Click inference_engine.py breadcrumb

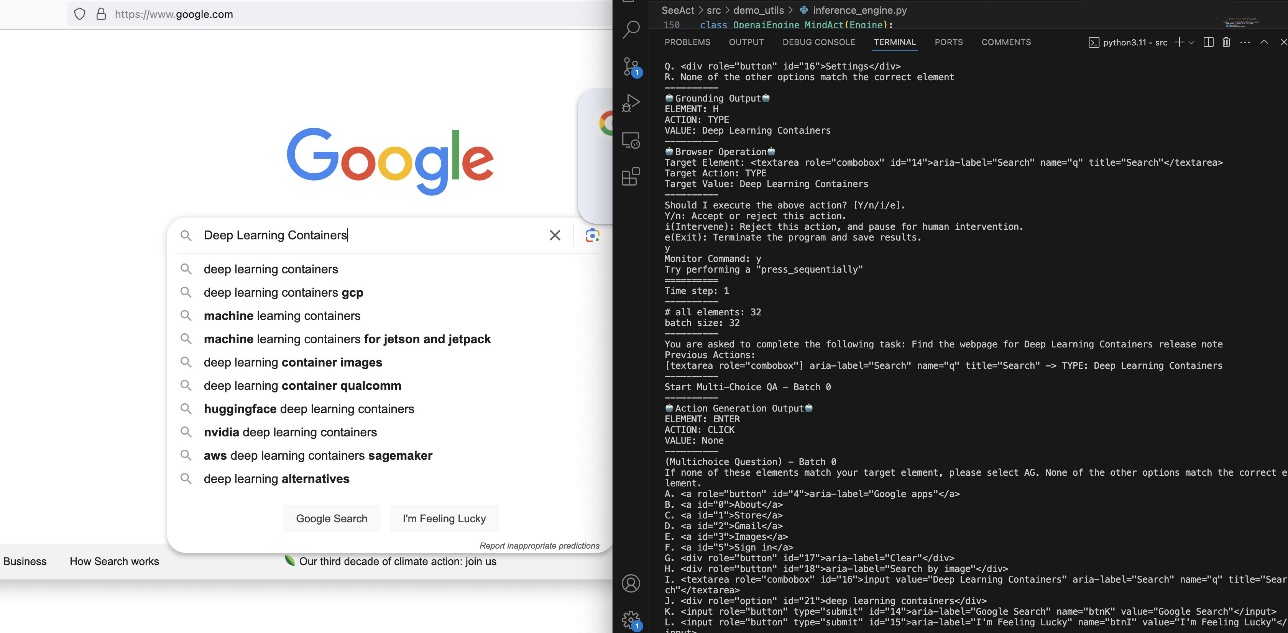coord(852,10)
